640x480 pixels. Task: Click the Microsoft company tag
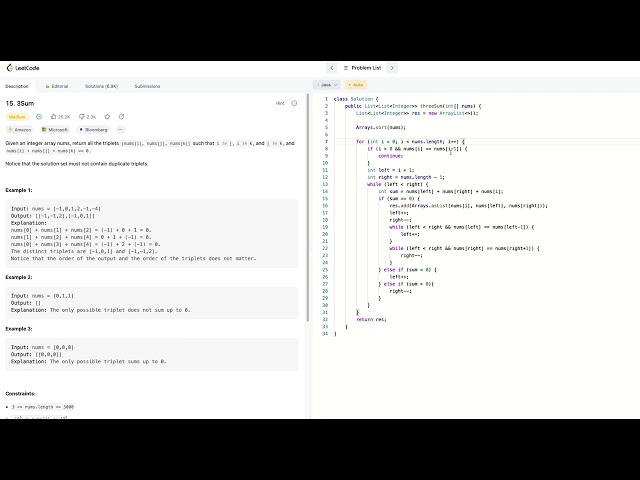click(x=55, y=130)
